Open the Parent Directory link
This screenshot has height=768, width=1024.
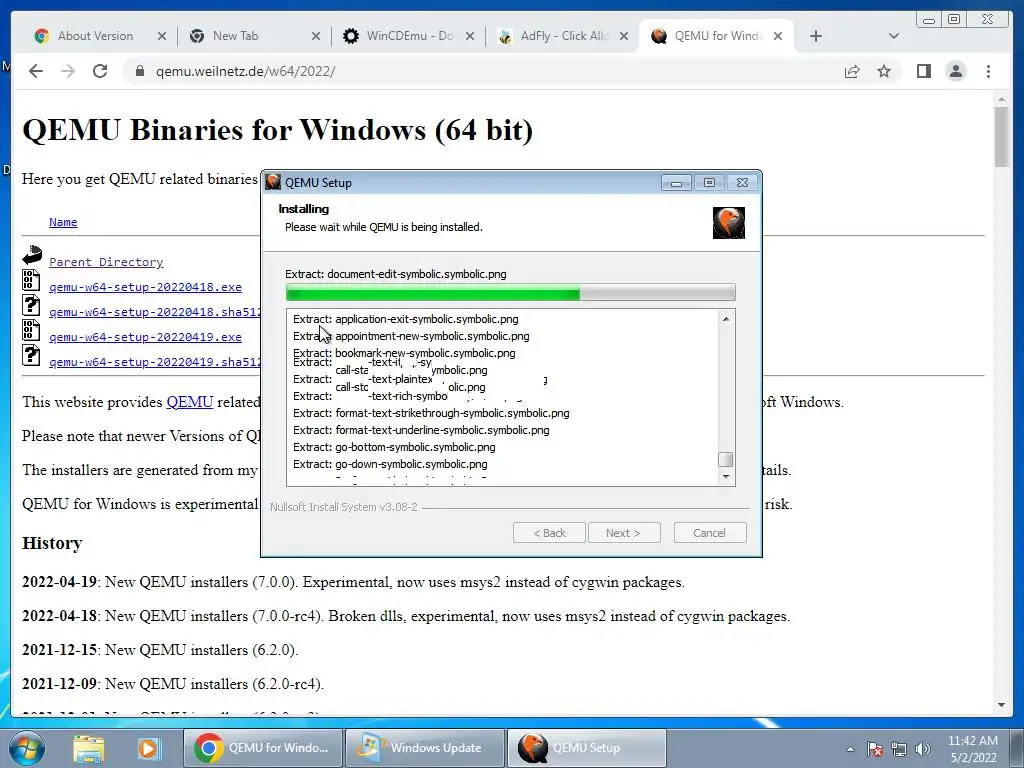click(106, 262)
